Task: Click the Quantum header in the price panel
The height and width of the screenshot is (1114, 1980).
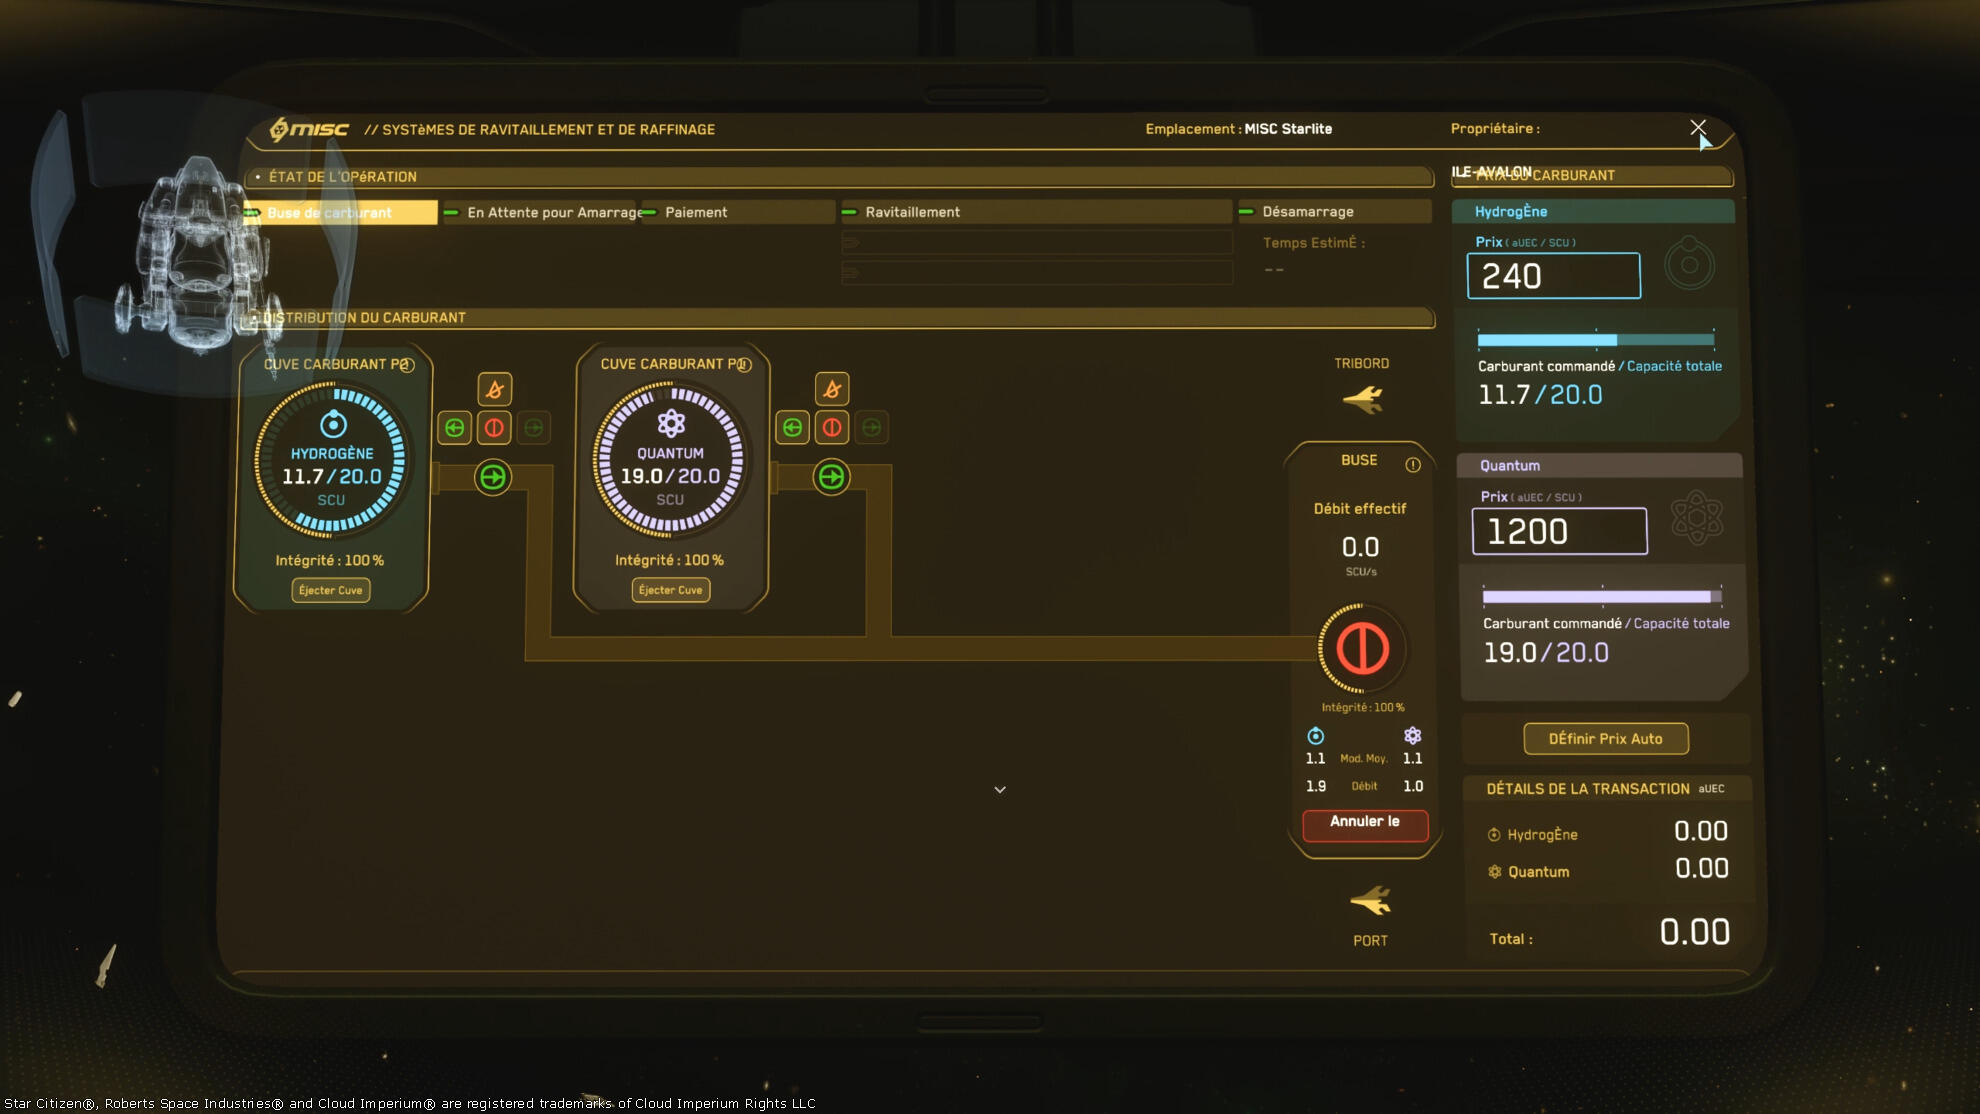Action: click(x=1600, y=466)
